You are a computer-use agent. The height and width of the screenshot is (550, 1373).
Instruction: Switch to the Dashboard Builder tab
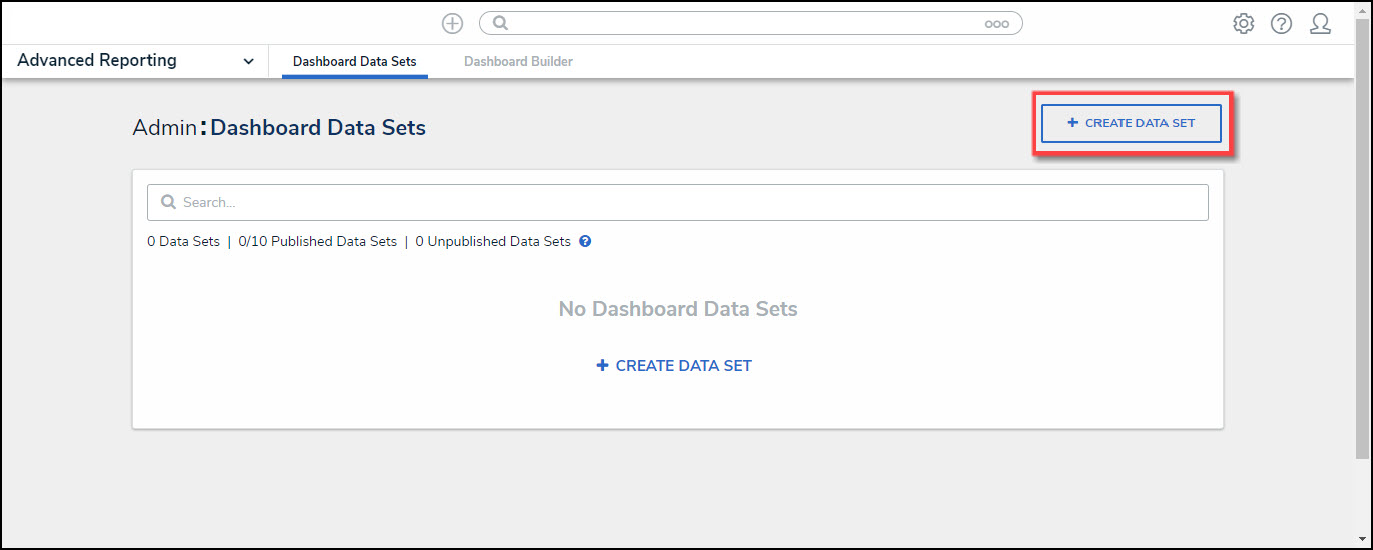pos(518,62)
